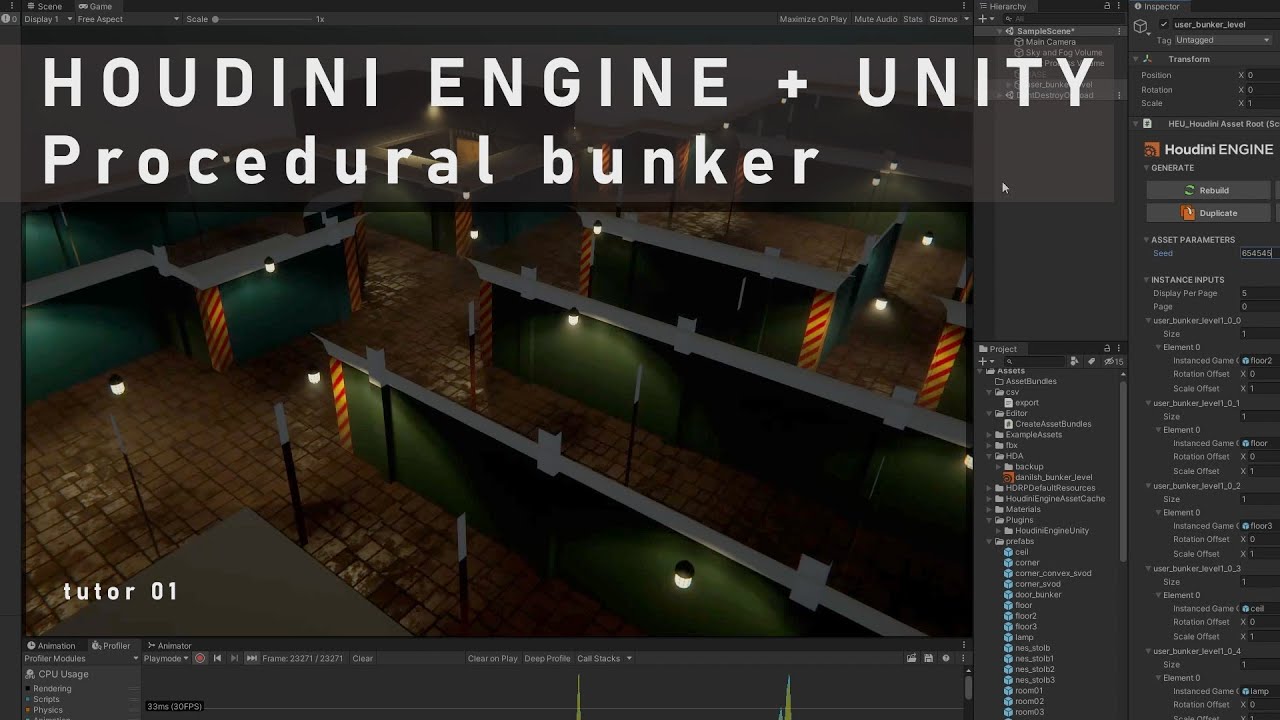Open Profiler Modules dropdown
The image size is (1280, 720).
(82, 658)
